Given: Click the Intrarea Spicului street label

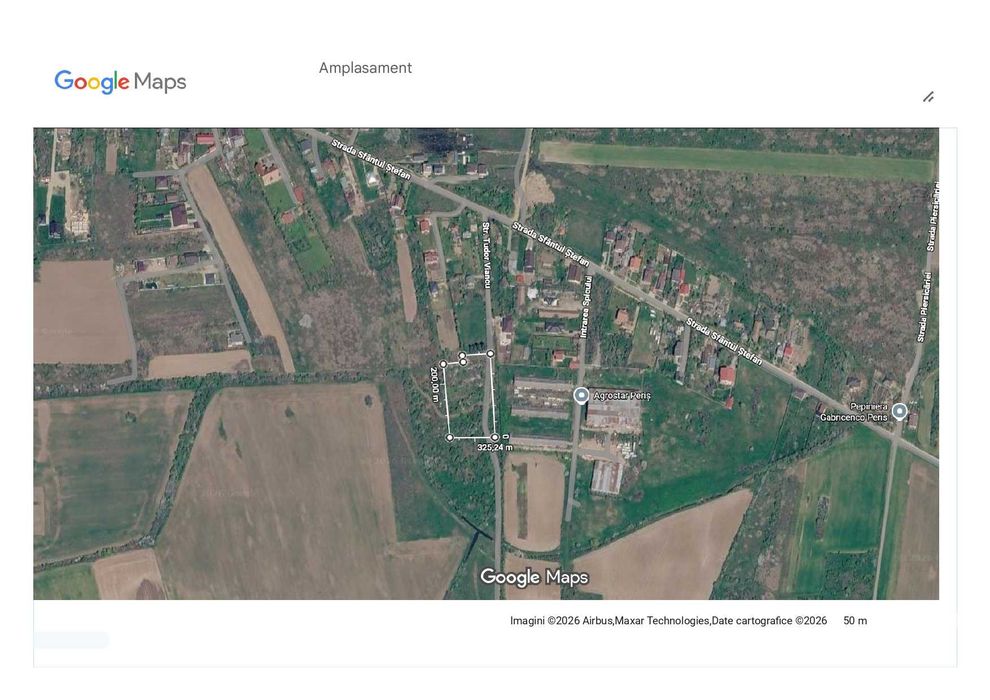Looking at the screenshot, I should (x=585, y=307).
